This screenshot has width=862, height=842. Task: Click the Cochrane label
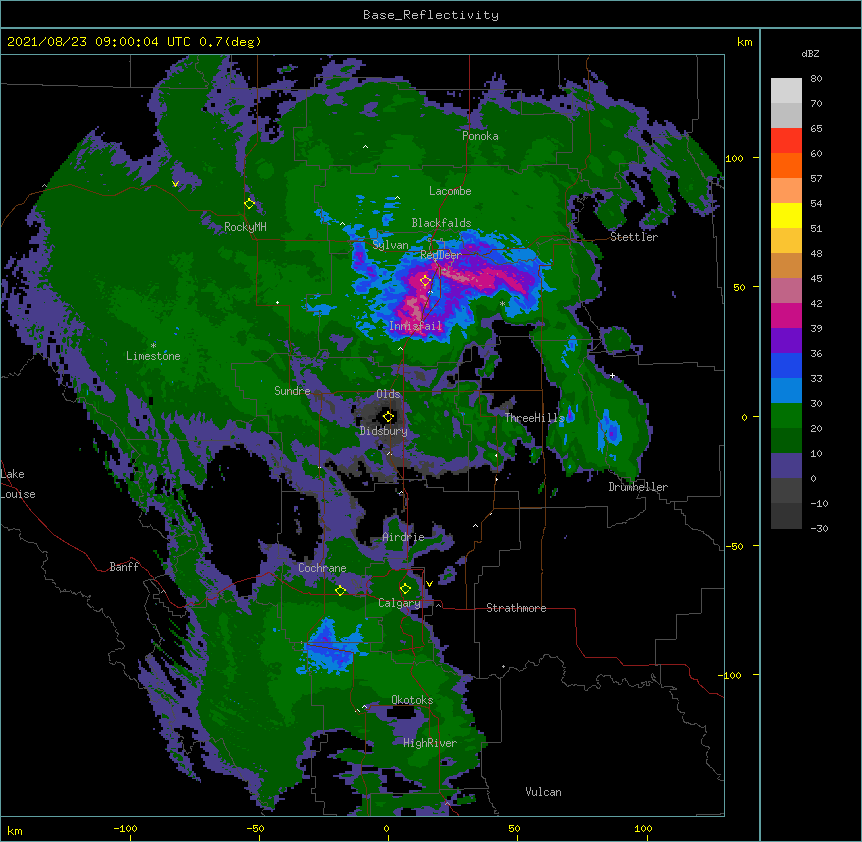pos(322,568)
